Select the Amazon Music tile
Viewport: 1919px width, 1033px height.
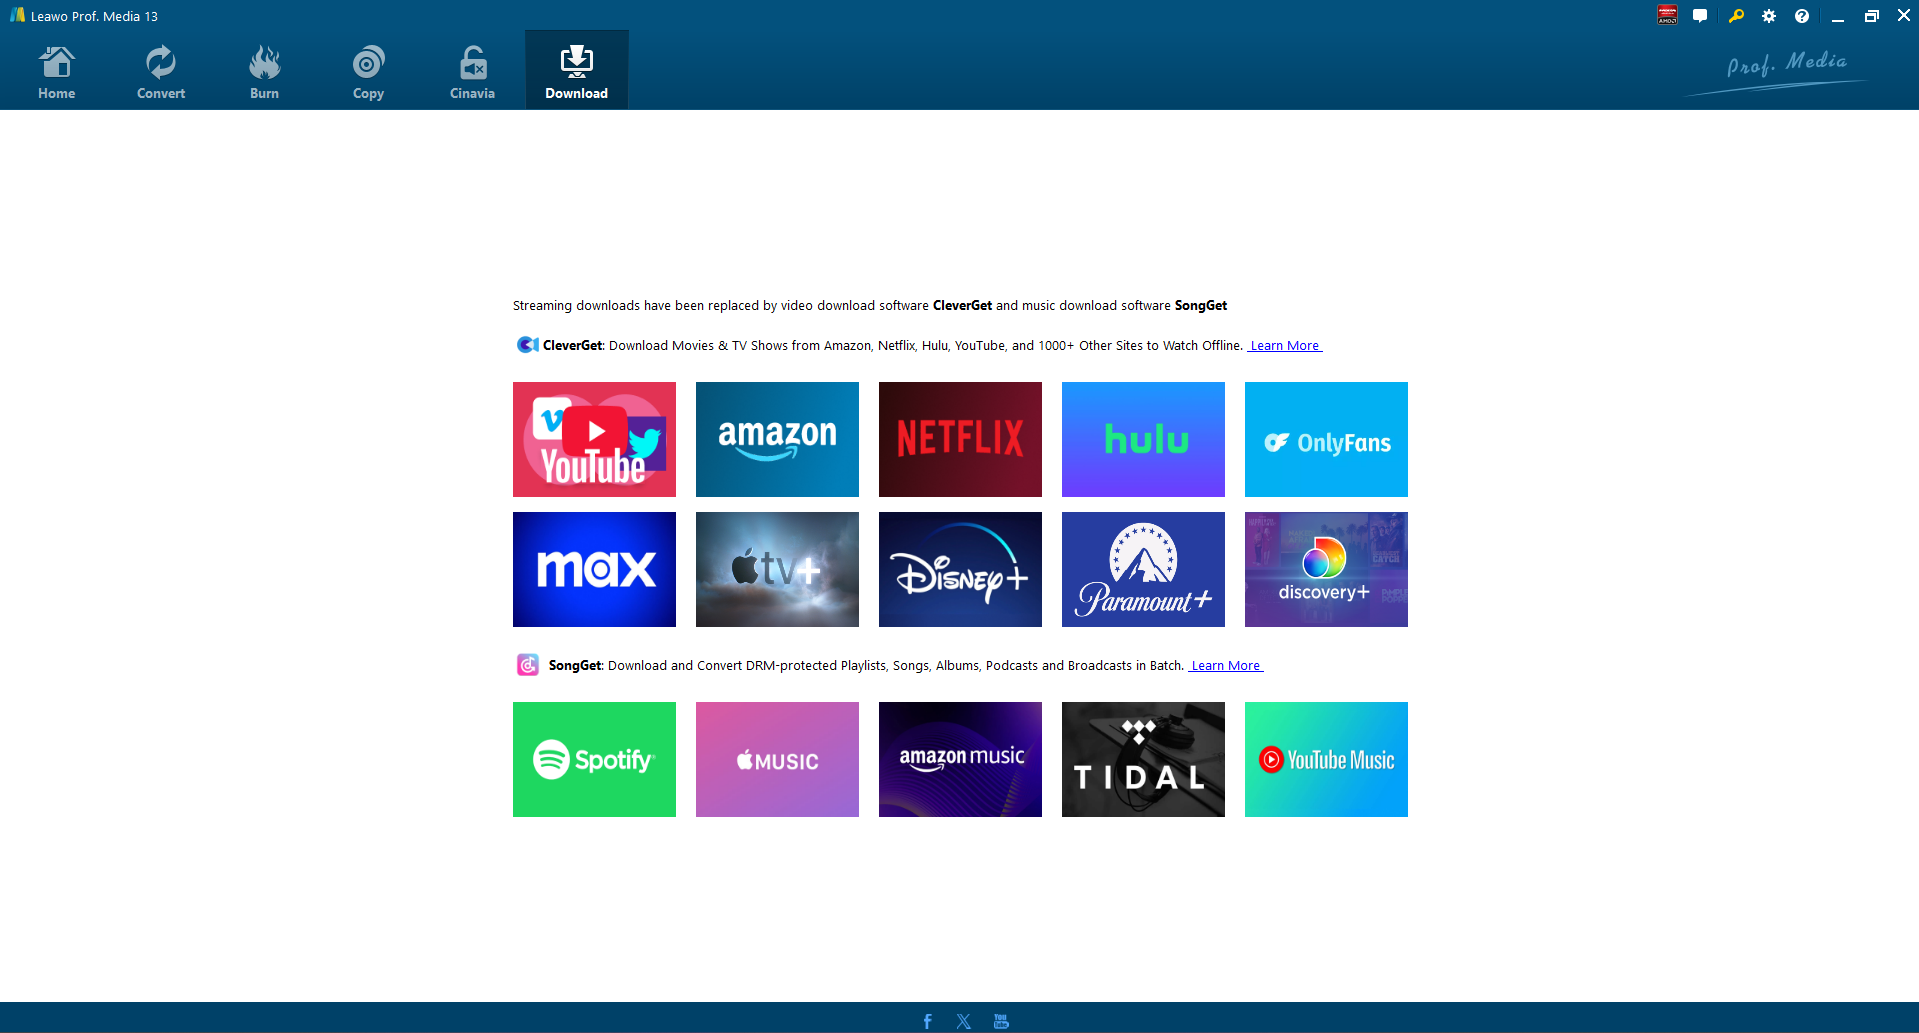coord(960,759)
